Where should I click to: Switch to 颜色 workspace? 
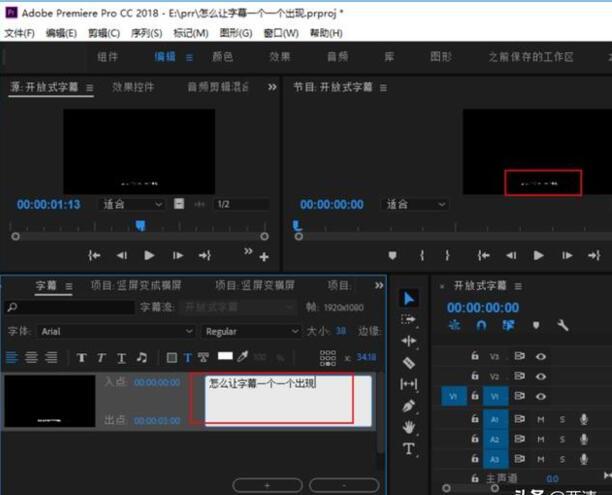pos(222,57)
